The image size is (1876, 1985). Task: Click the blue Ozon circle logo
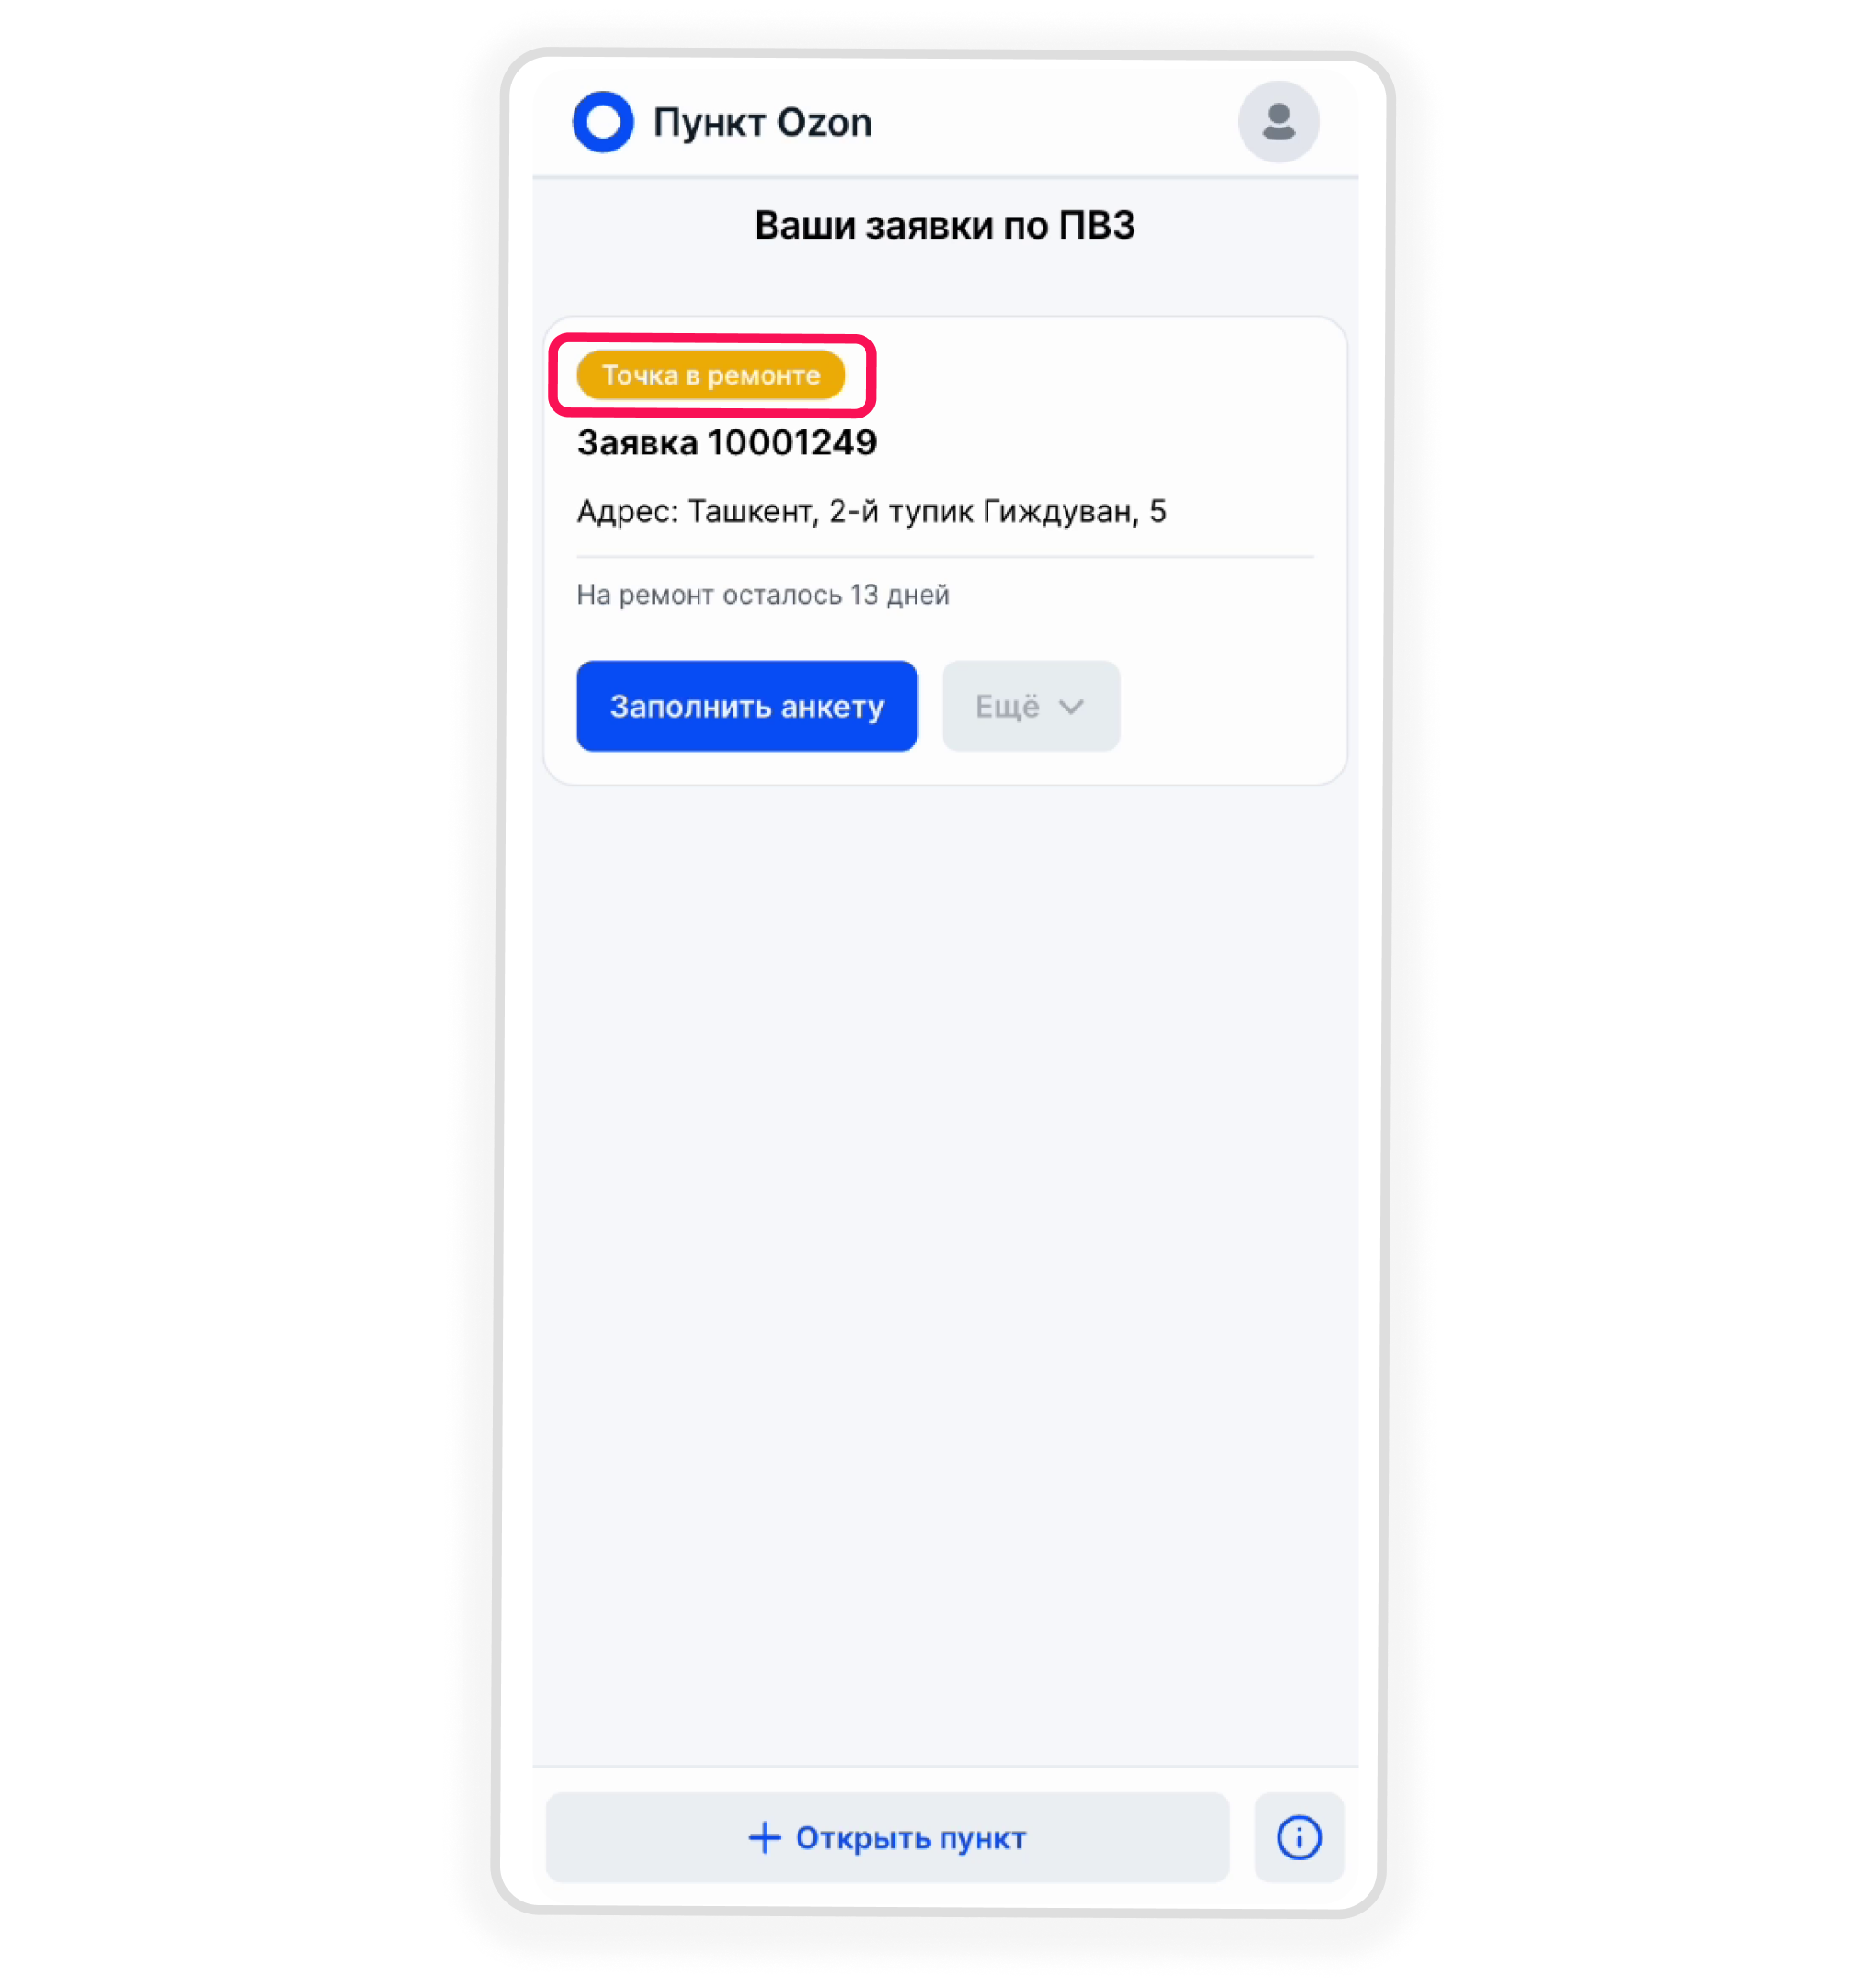coord(603,122)
